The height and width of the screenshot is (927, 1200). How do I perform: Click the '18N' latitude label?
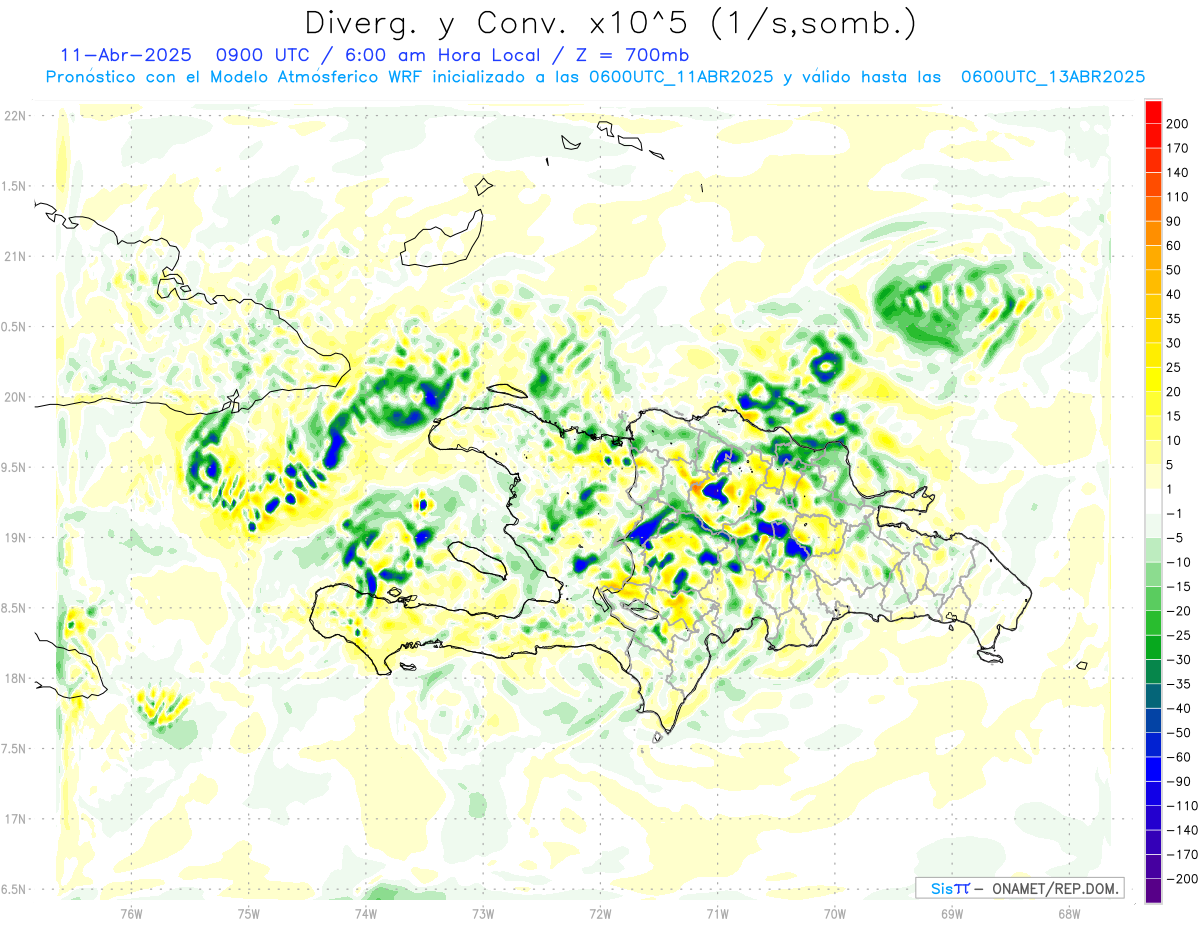pyautogui.click(x=14, y=678)
